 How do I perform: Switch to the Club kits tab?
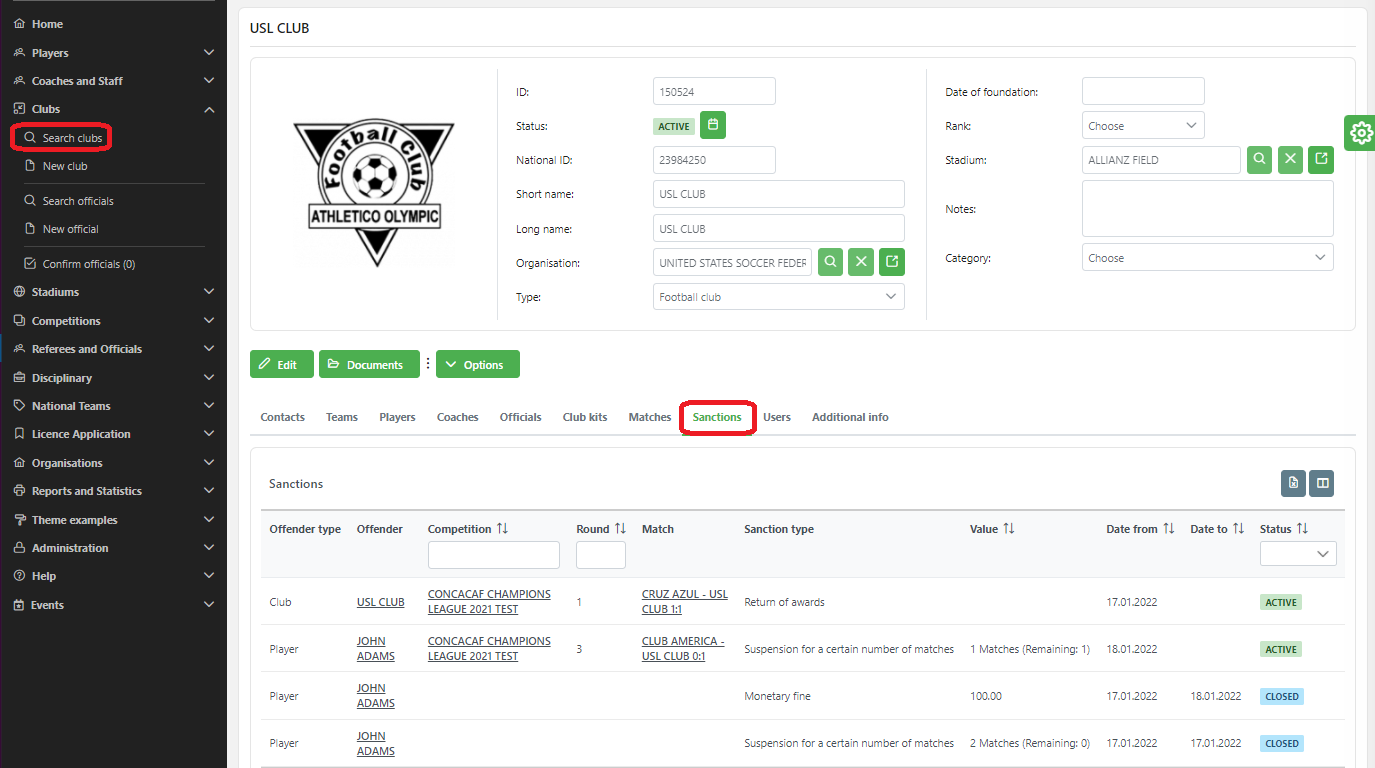pyautogui.click(x=584, y=417)
